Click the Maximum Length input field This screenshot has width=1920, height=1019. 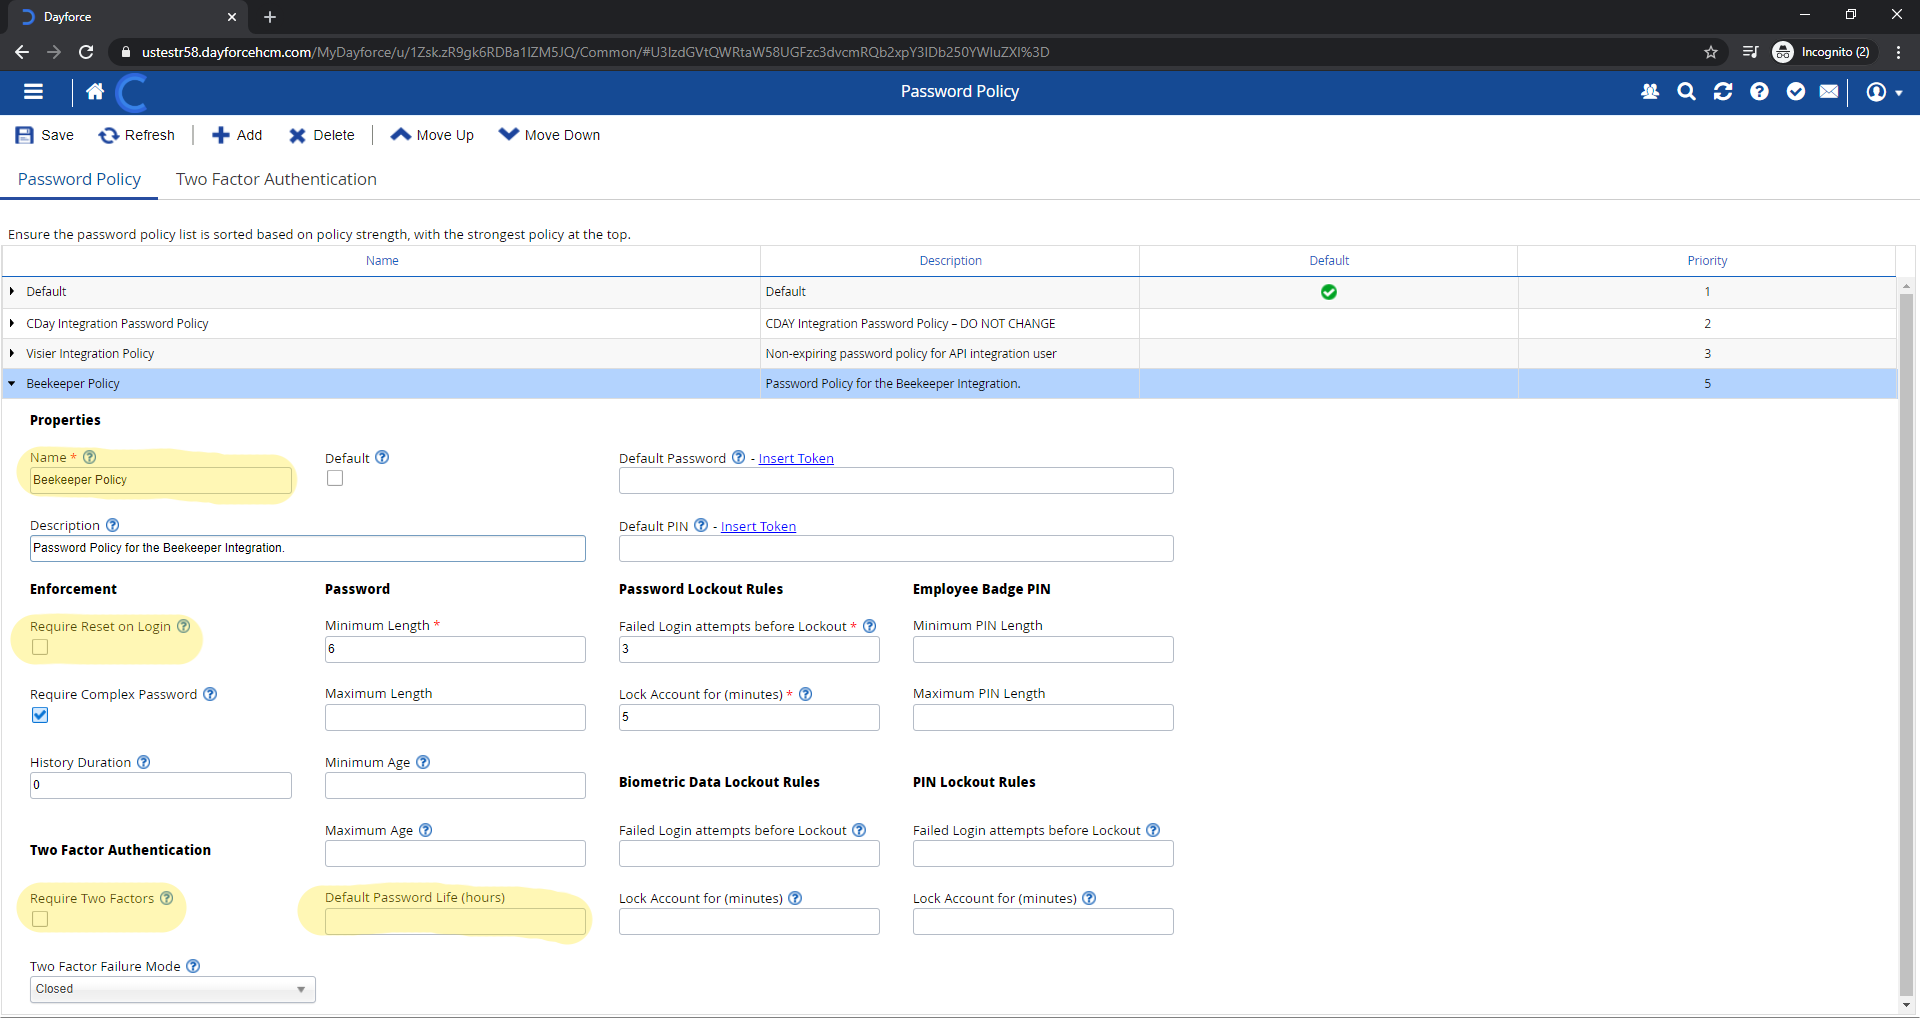click(455, 717)
